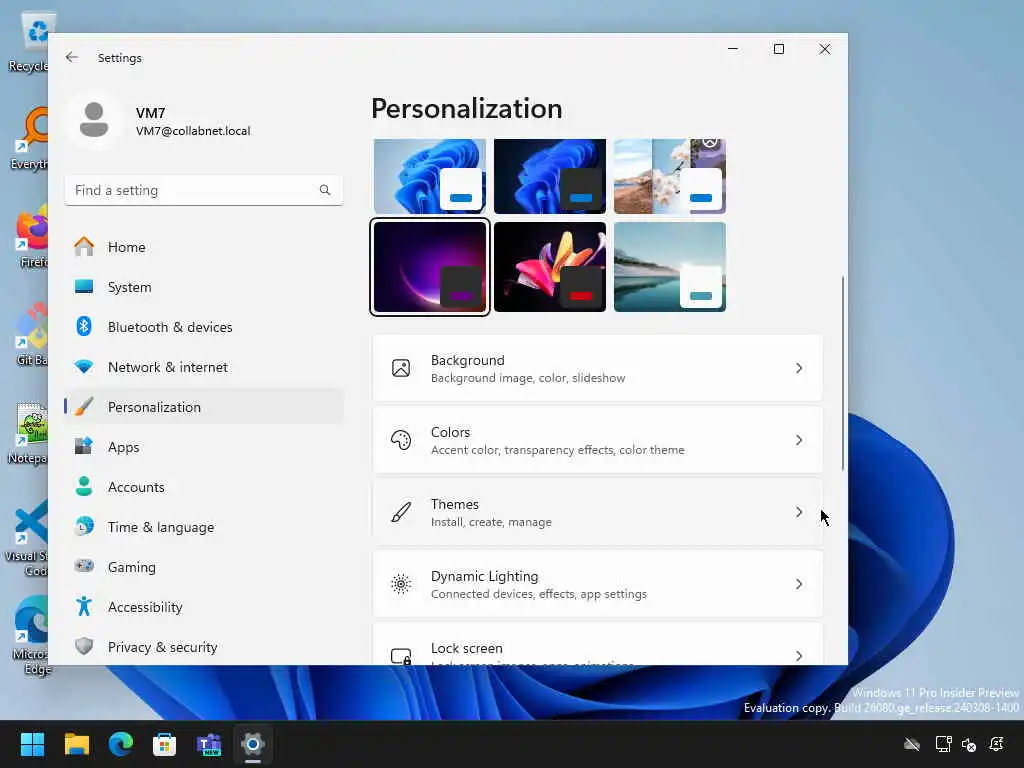The width and height of the screenshot is (1024, 768).
Task: Click the Apps icon in sidebar
Action: (84, 447)
